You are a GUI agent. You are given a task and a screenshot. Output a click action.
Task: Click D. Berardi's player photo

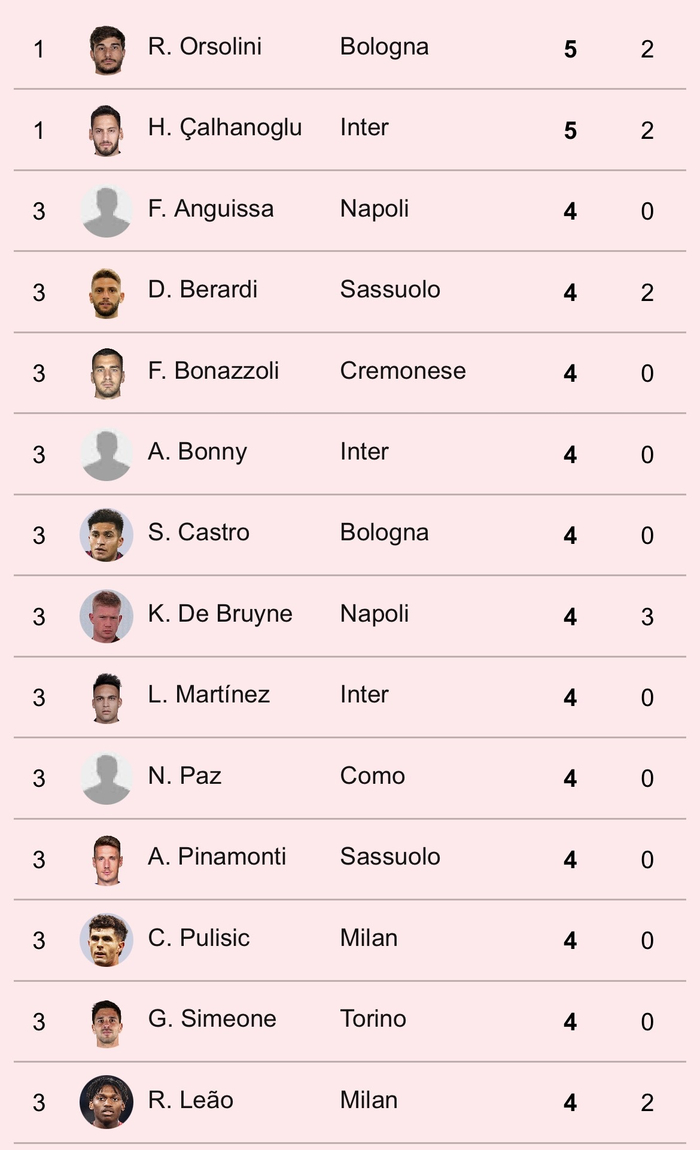pos(106,292)
